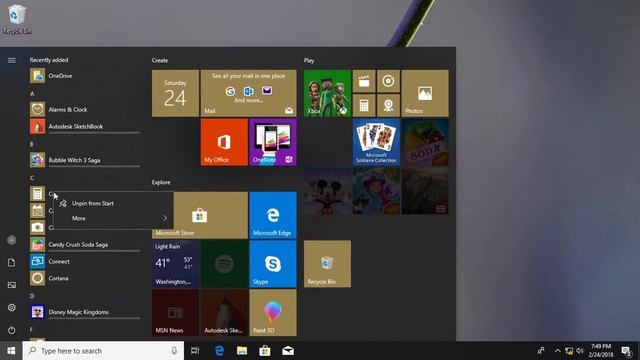
Task: Open the Maps webcam-like small tile
Action: click(x=388, y=106)
